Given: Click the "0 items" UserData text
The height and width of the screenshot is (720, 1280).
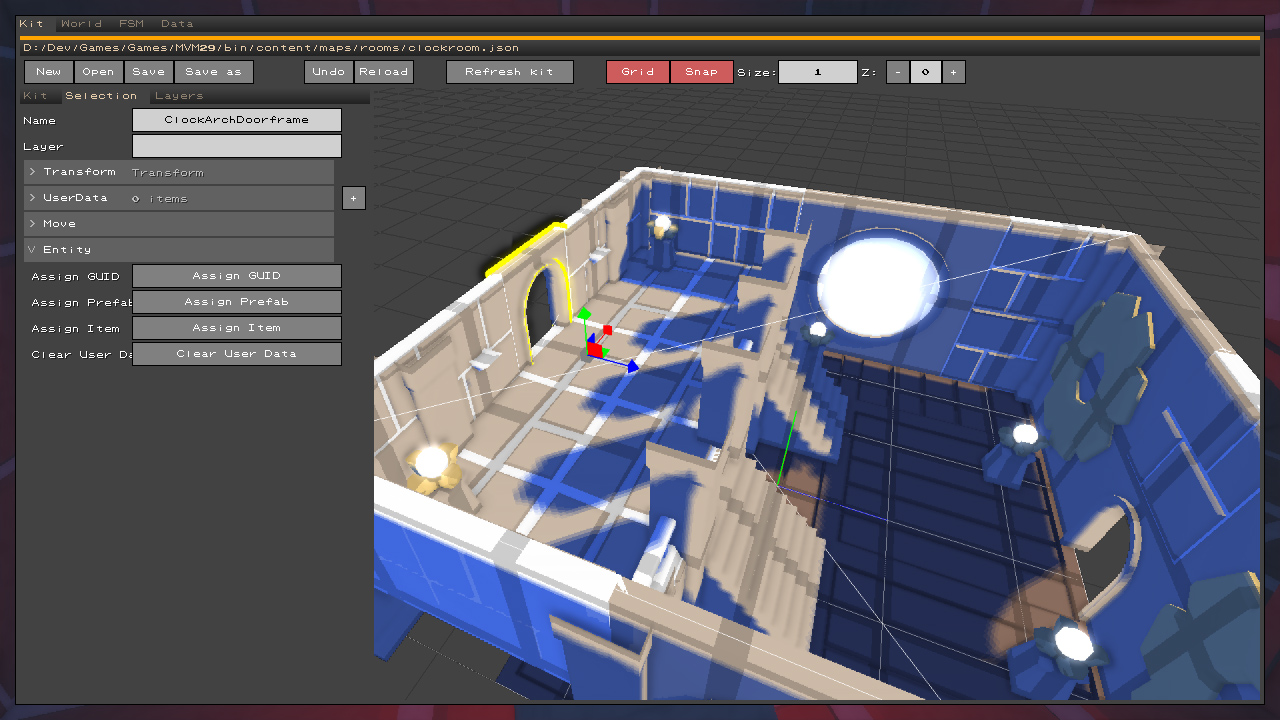Looking at the screenshot, I should coord(160,199).
